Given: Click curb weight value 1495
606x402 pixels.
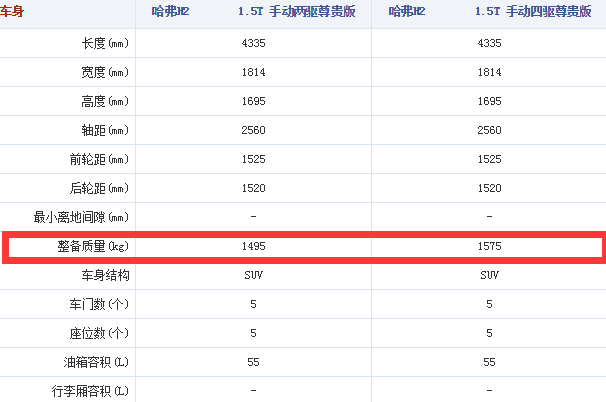Looking at the screenshot, I should [x=254, y=246].
